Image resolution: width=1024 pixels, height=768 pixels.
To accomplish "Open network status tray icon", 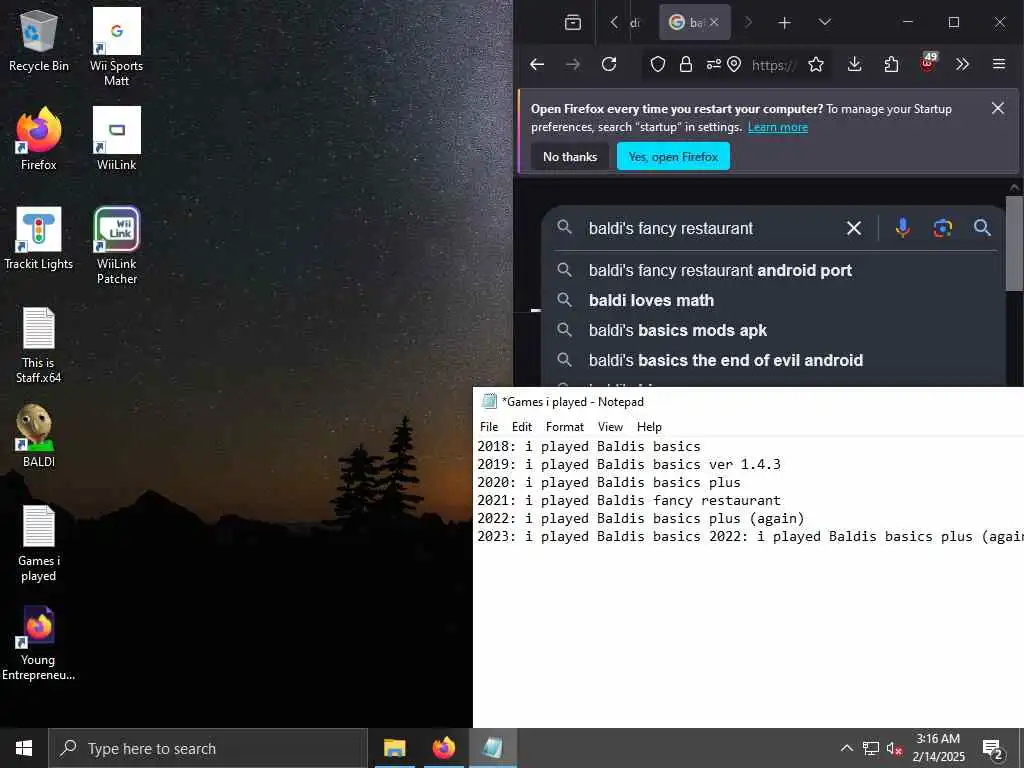I will 871,748.
